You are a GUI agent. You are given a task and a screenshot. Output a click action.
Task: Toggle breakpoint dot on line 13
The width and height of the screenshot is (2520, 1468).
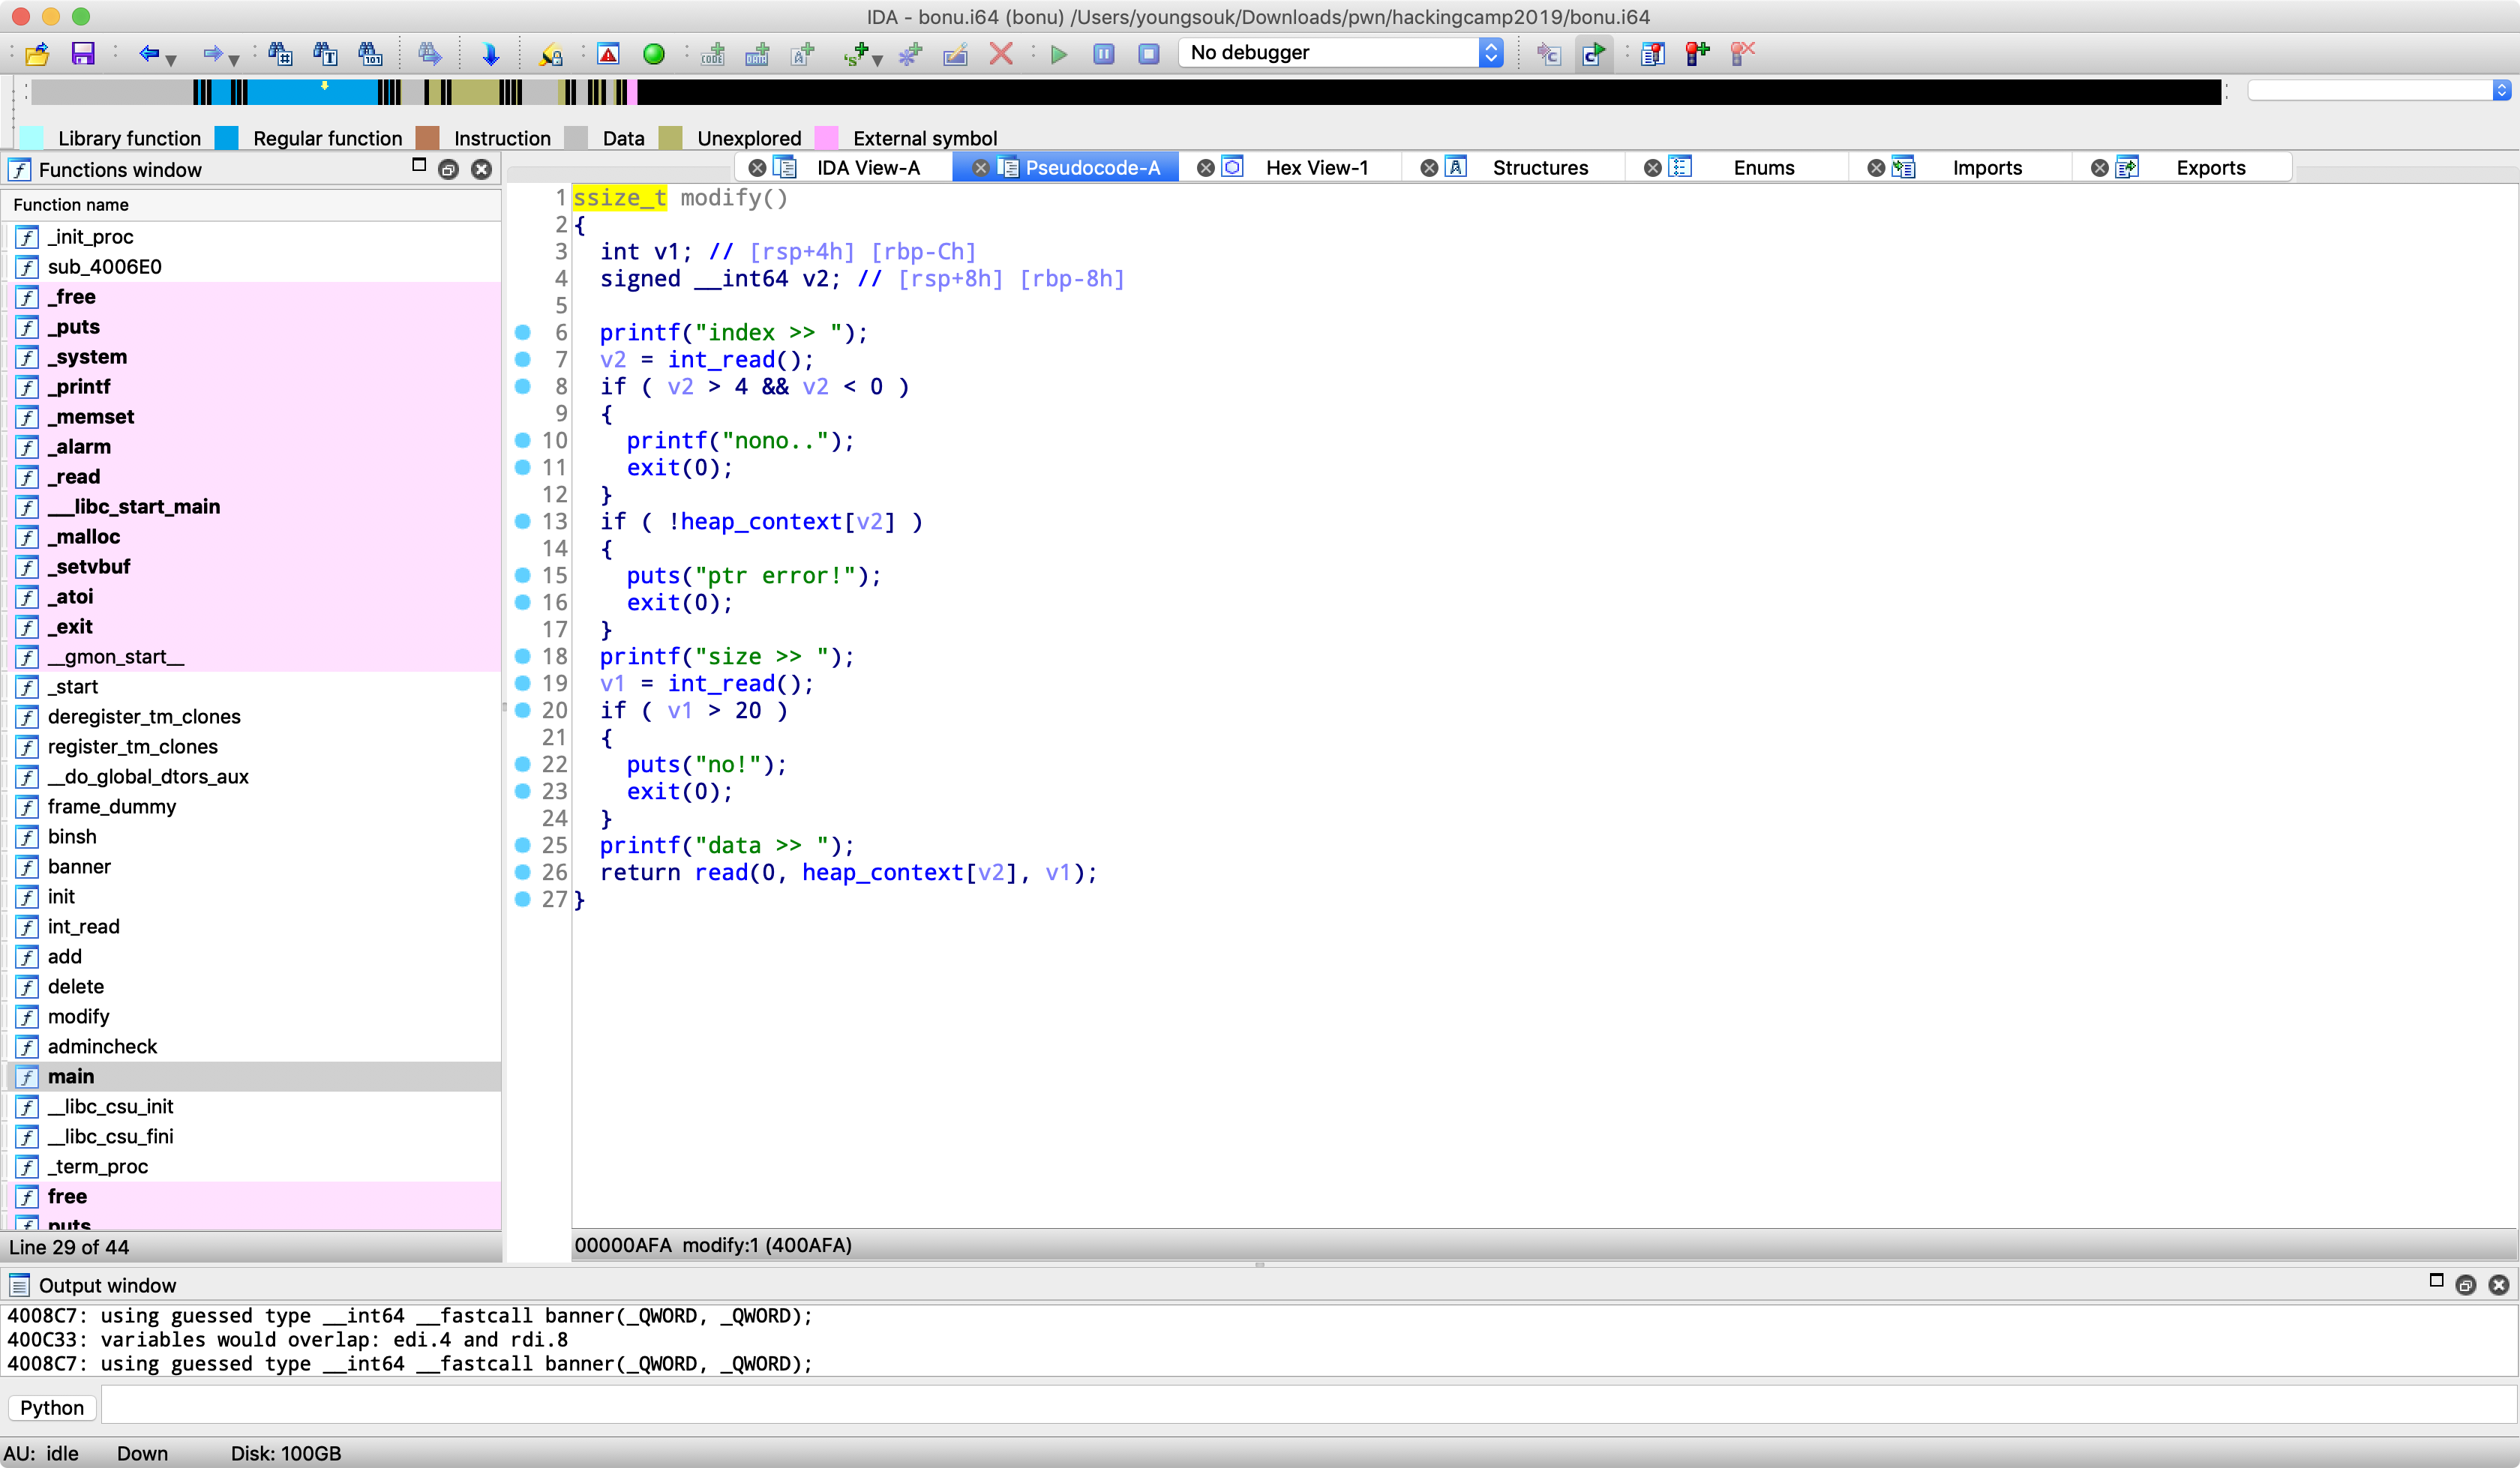pos(522,521)
